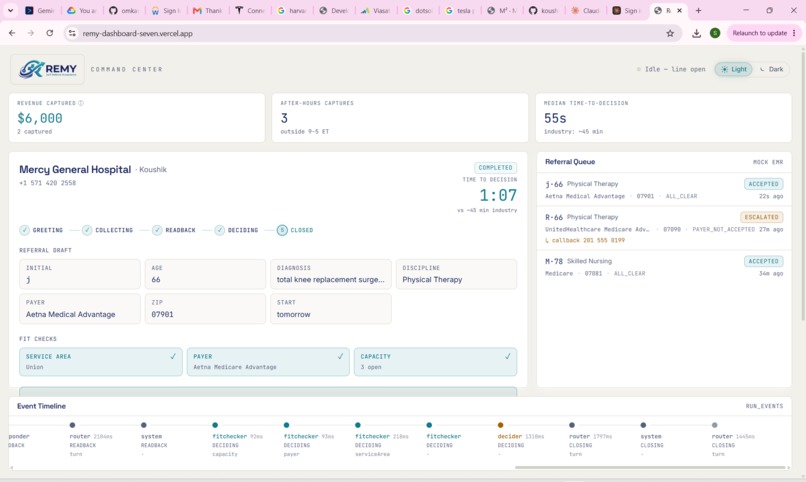Click the Capacity checkmark icon
The height and width of the screenshot is (482, 806).
point(507,356)
